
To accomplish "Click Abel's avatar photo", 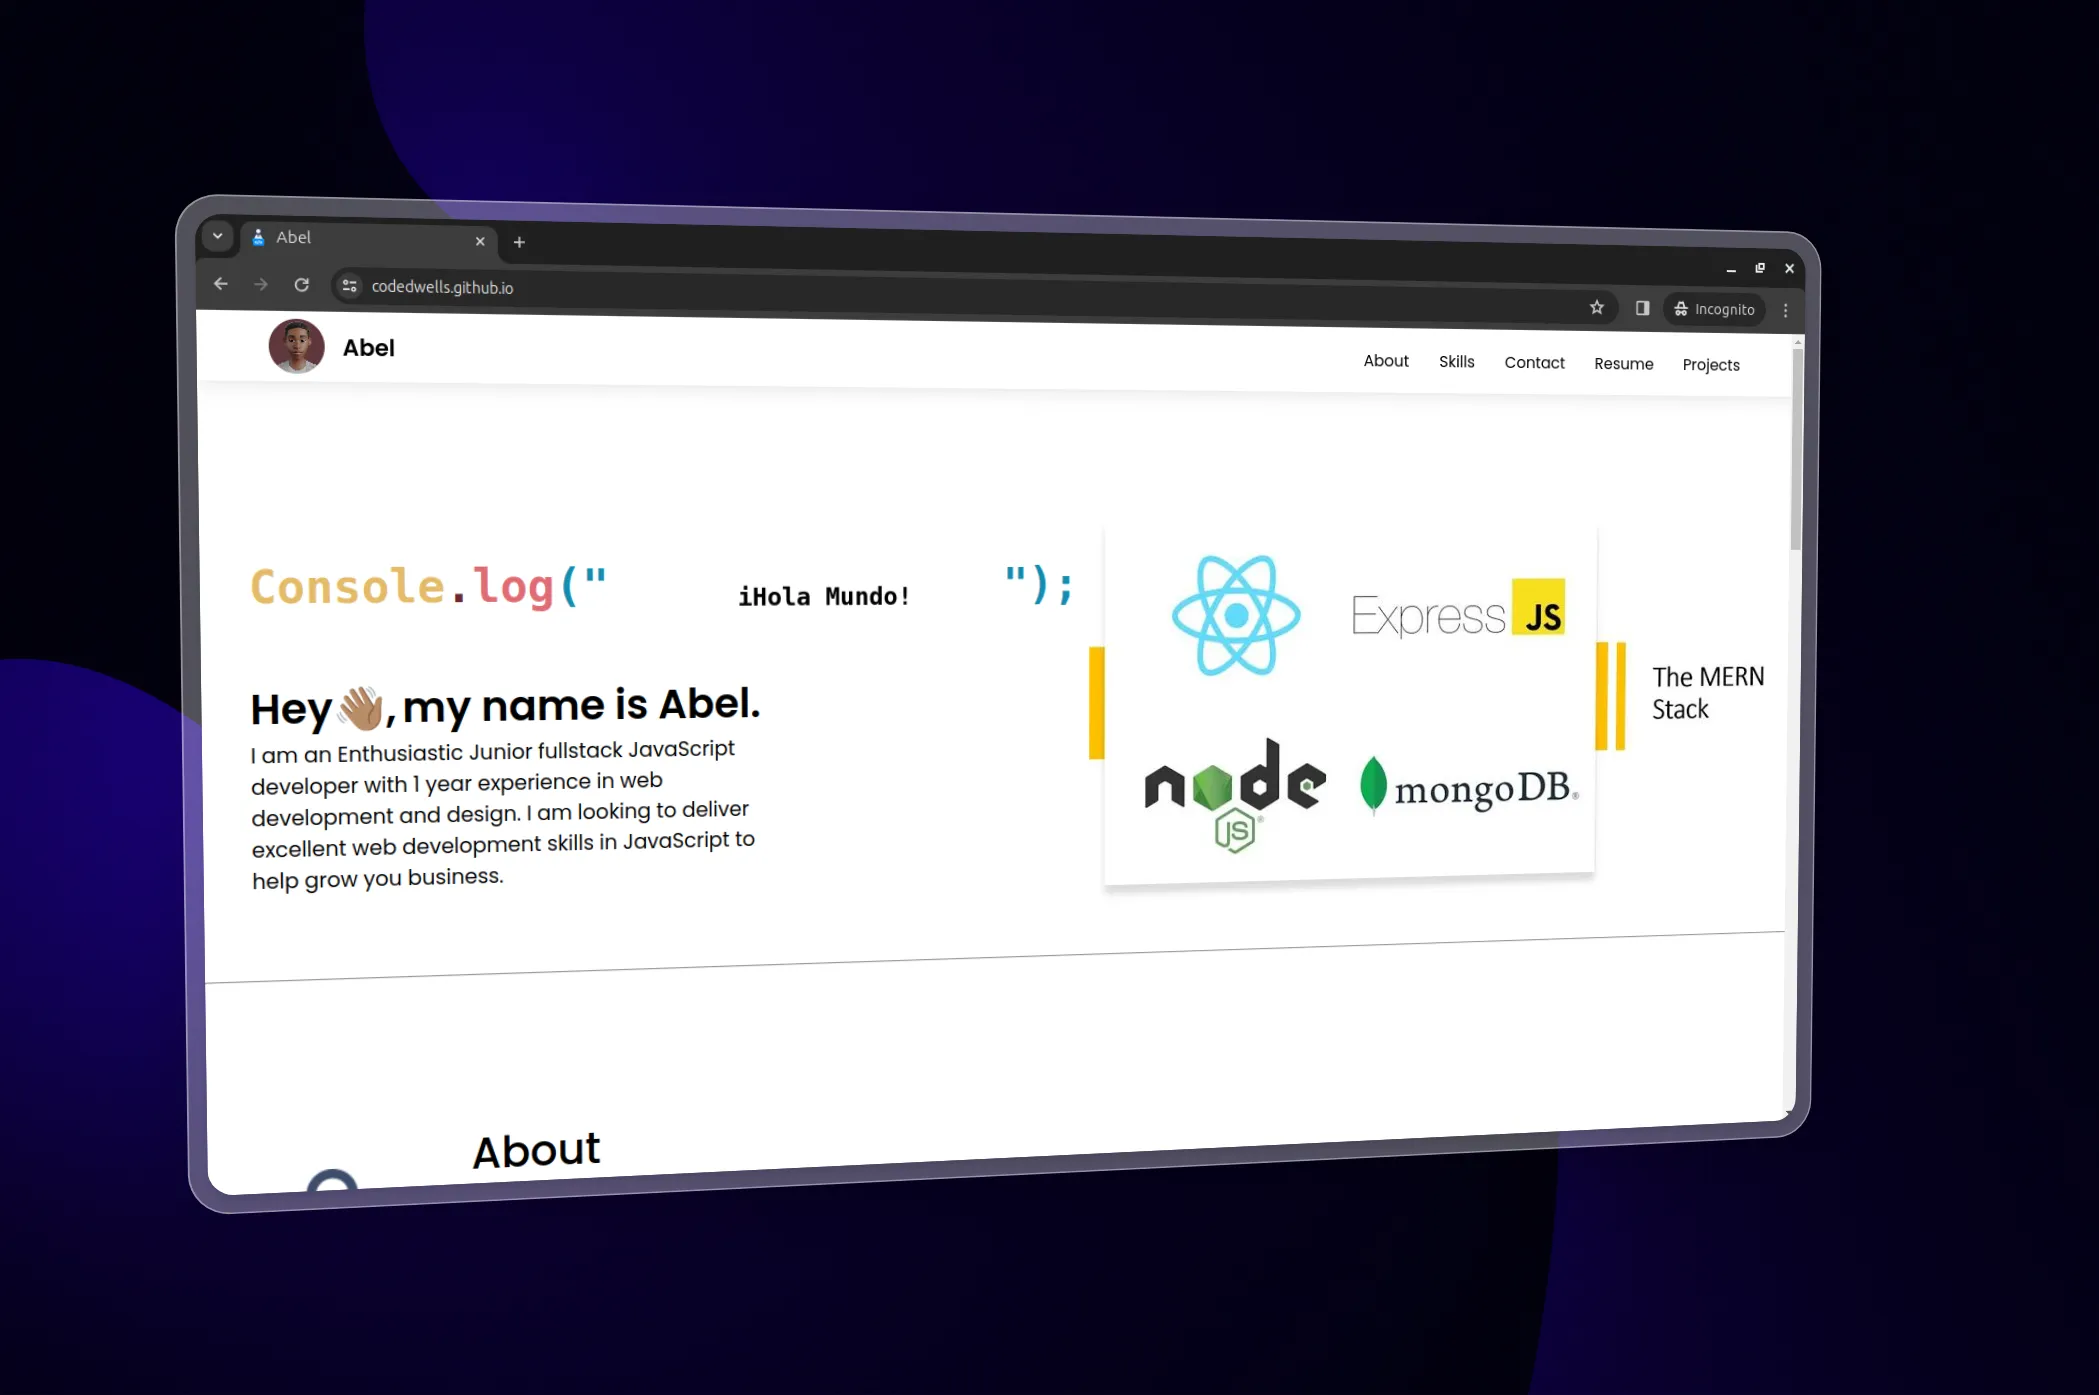I will point(296,346).
